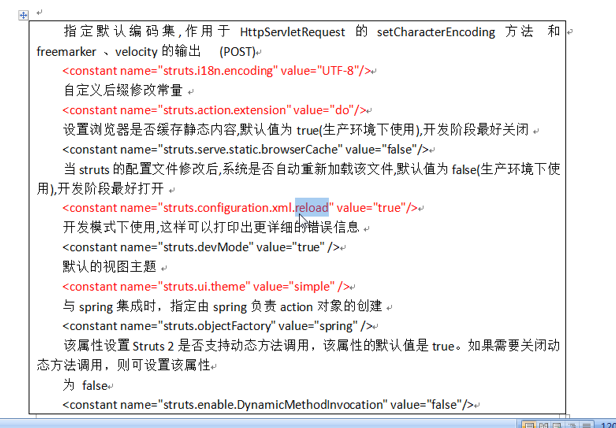The image size is (616, 428).
Task: Click the line containing "struts.ui.theme"
Action: [206, 287]
